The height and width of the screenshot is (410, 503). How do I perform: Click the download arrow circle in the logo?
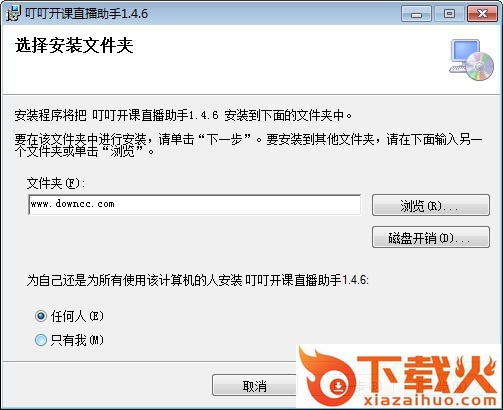pos(338,386)
